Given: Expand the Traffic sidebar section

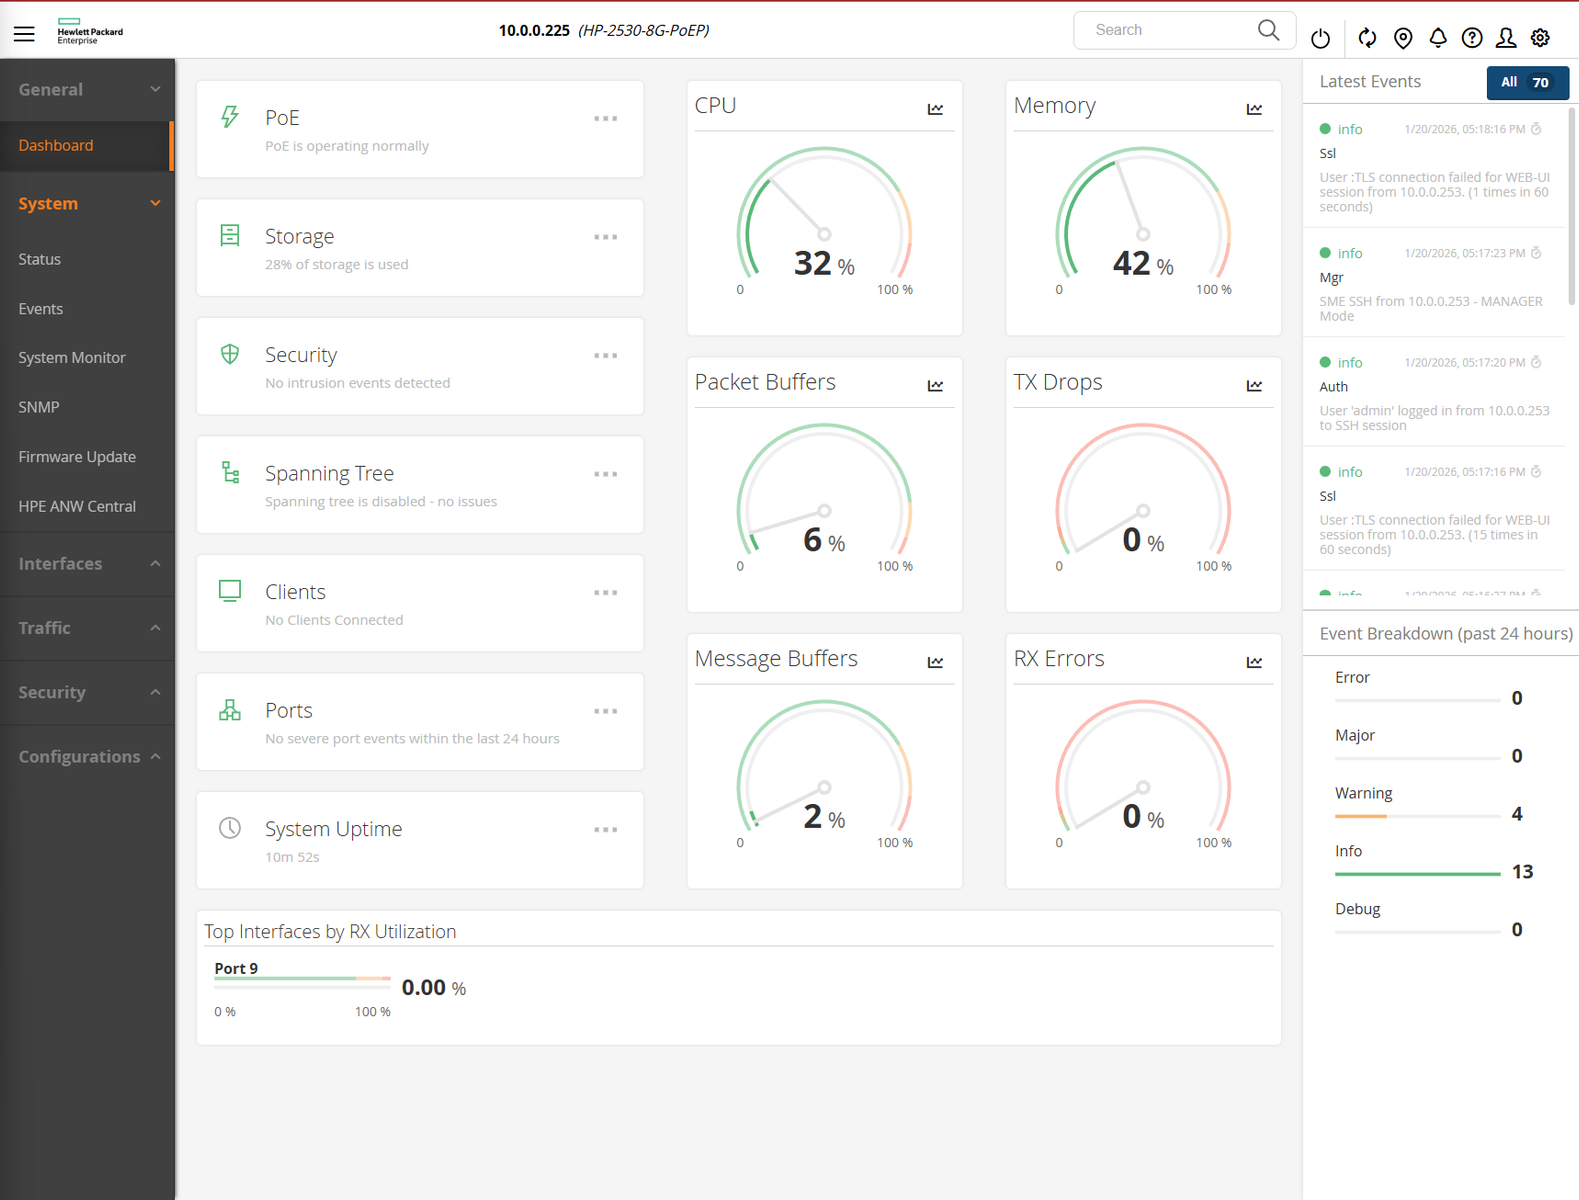Looking at the screenshot, I should pos(87,628).
